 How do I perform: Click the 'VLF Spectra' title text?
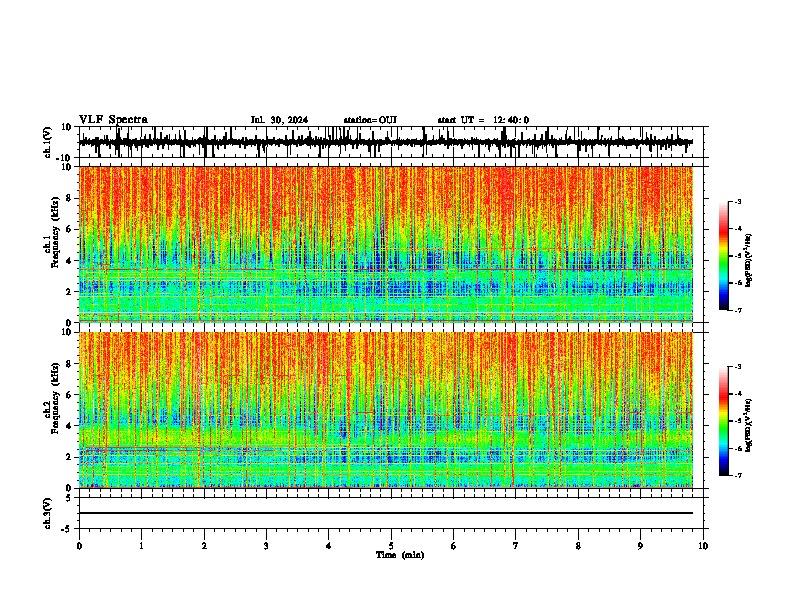coord(113,120)
